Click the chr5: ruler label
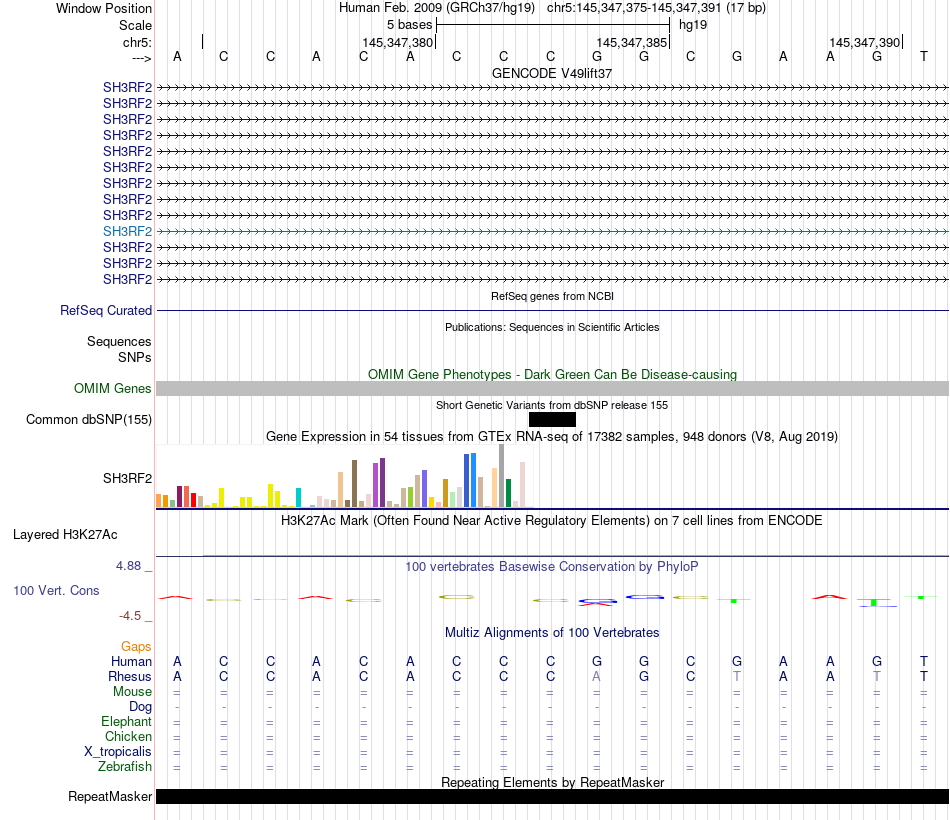Image resolution: width=950 pixels, height=820 pixels. pyautogui.click(x=137, y=42)
